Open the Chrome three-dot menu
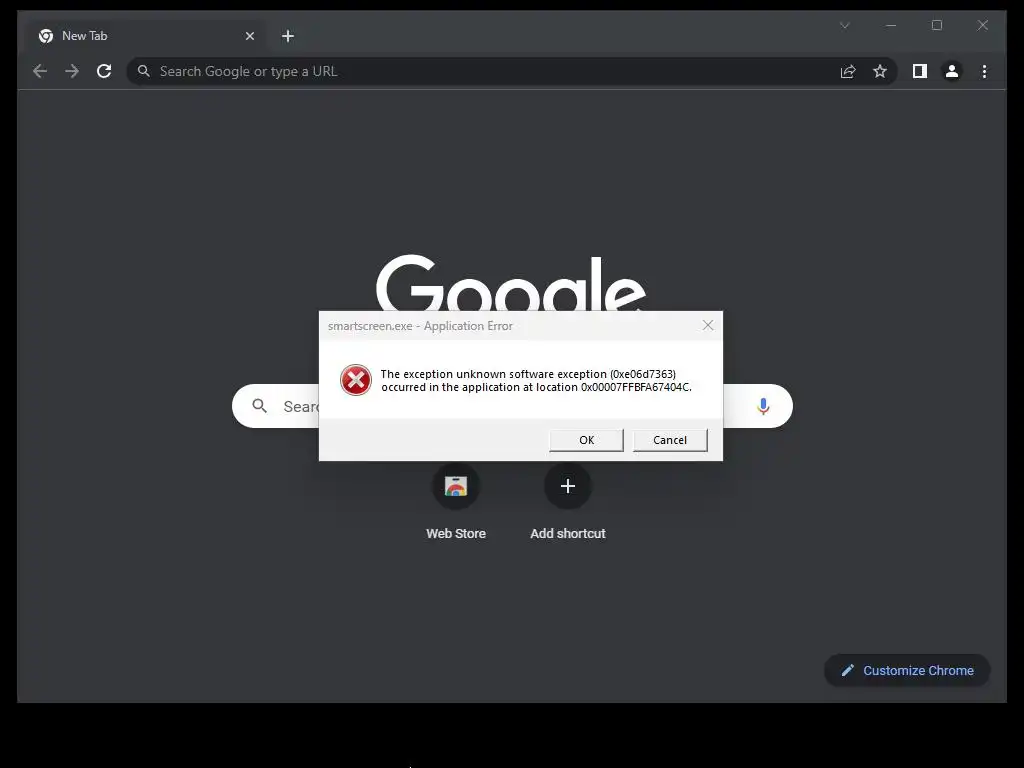Viewport: 1024px width, 768px height. click(x=984, y=71)
